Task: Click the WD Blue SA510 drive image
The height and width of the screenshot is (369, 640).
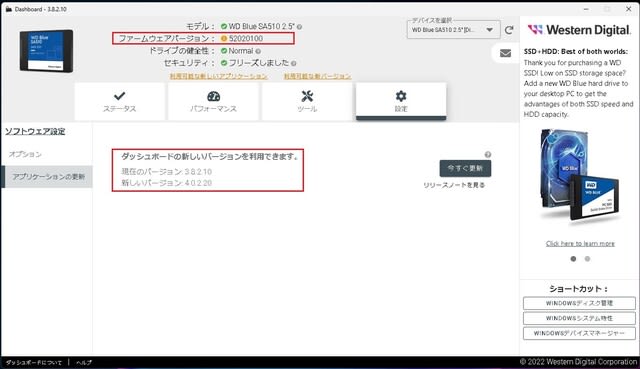Action: pyautogui.click(x=46, y=51)
